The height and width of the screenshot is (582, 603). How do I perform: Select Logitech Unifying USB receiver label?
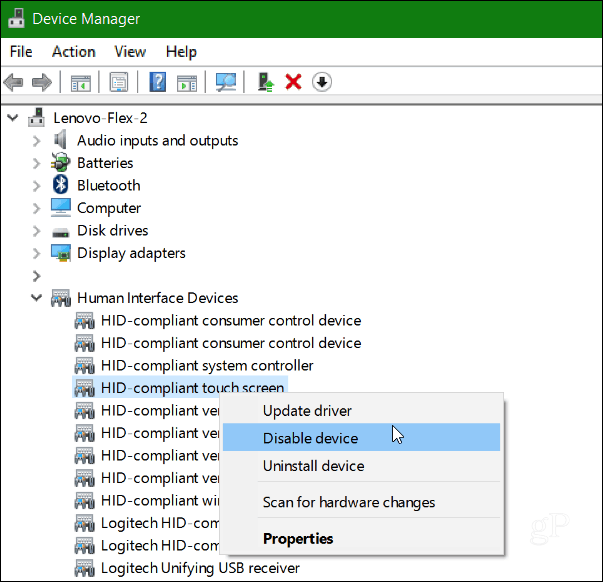click(x=200, y=568)
